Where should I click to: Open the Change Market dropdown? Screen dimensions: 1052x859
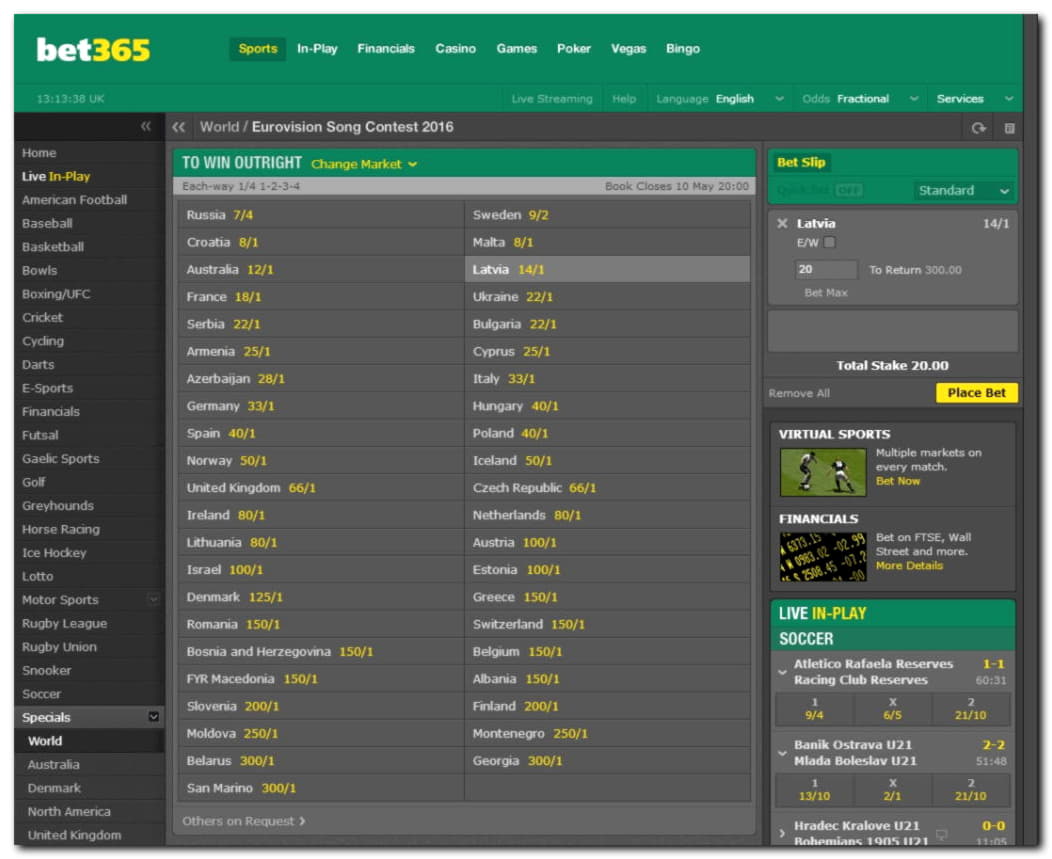(364, 164)
